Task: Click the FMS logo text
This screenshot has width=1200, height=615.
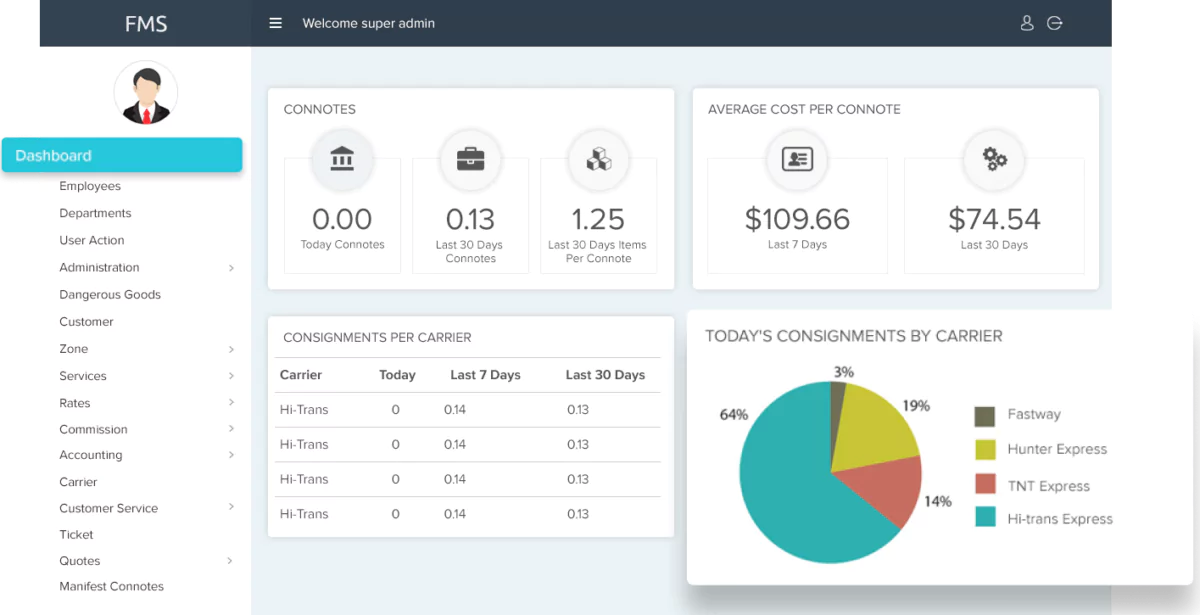Action: pyautogui.click(x=146, y=24)
